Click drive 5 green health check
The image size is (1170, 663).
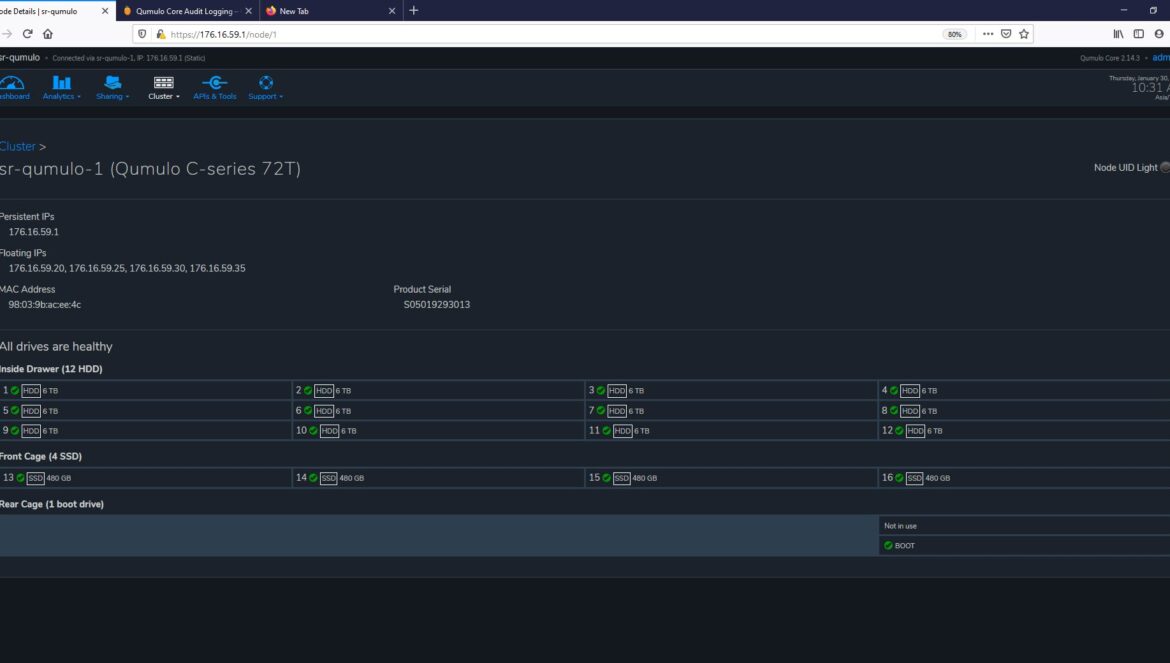(15, 411)
